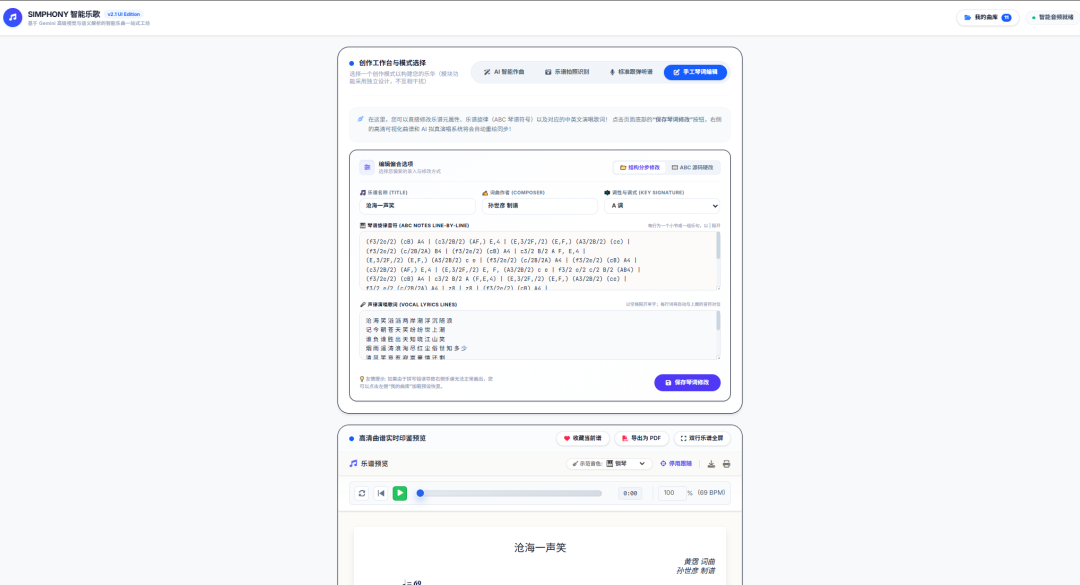Click the (69 BPM) label

(711, 493)
